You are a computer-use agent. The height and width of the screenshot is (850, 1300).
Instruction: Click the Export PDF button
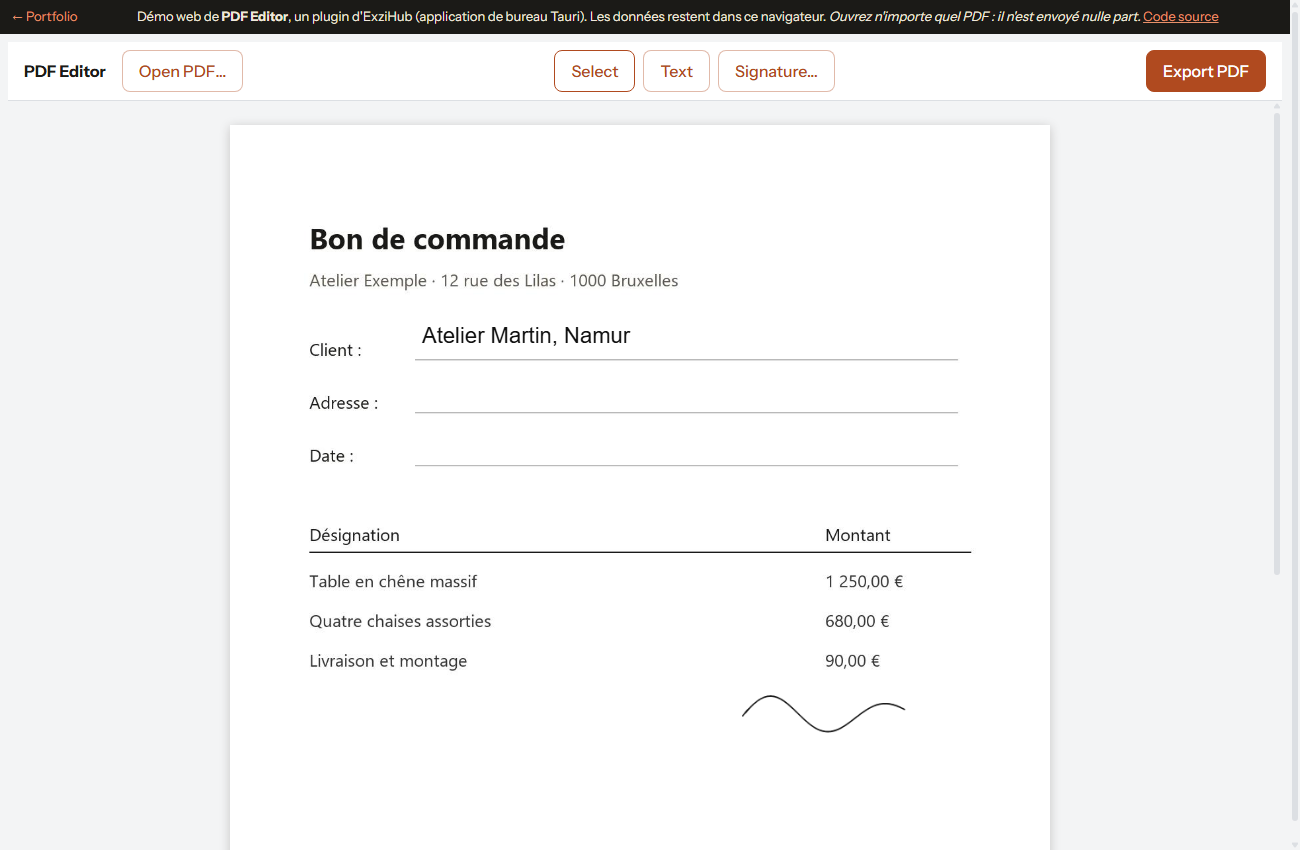(1205, 71)
